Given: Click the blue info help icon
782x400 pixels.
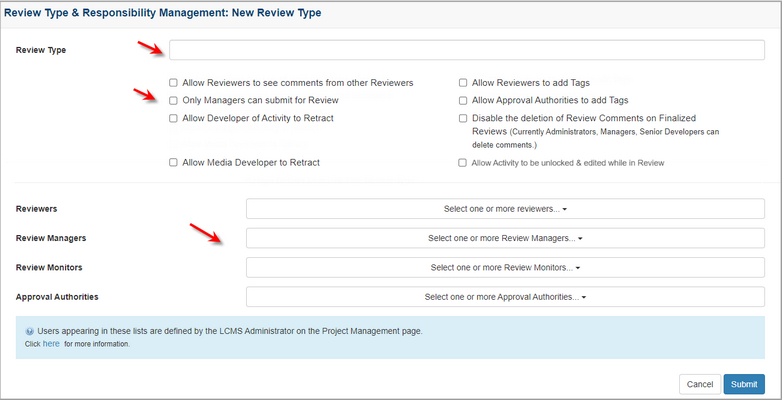Looking at the screenshot, I should [x=30, y=331].
